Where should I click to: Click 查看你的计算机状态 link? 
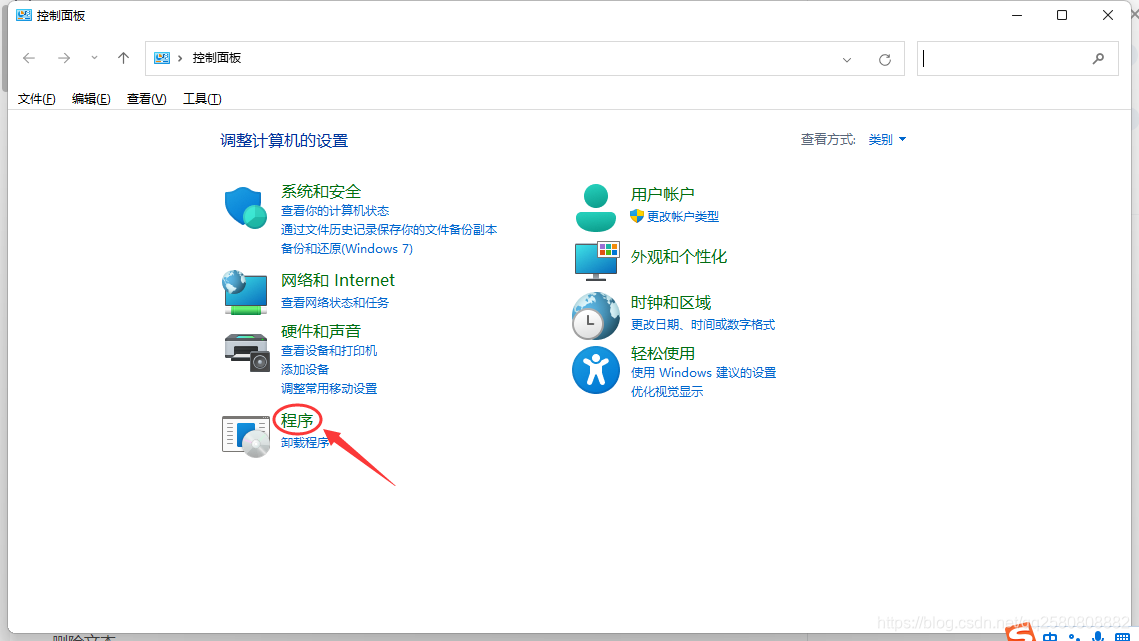click(335, 211)
